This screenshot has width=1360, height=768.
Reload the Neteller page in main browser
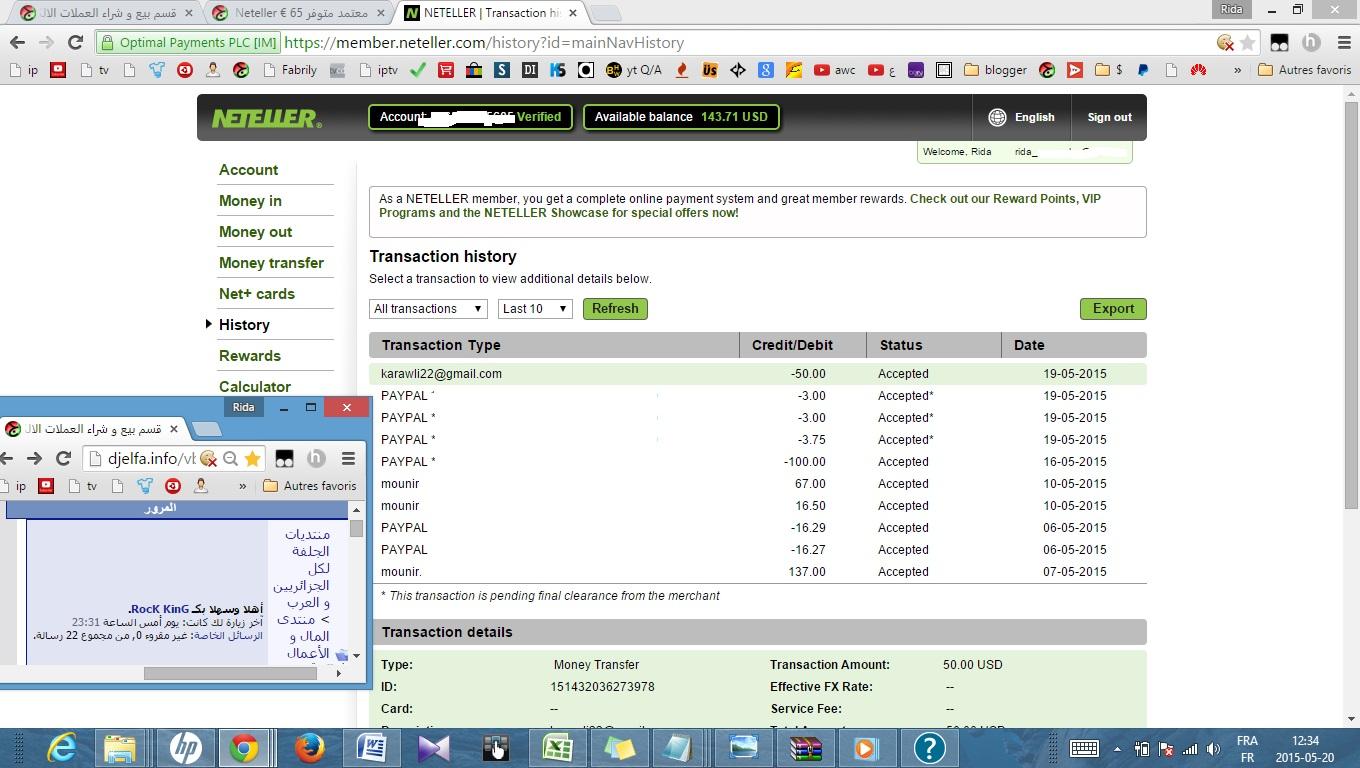(75, 42)
